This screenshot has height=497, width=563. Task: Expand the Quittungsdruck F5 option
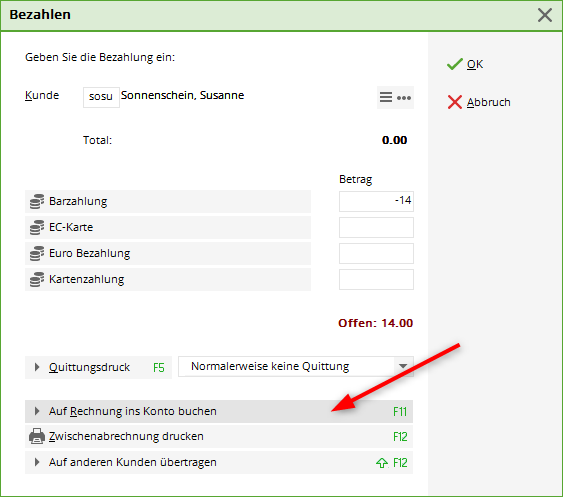98,367
